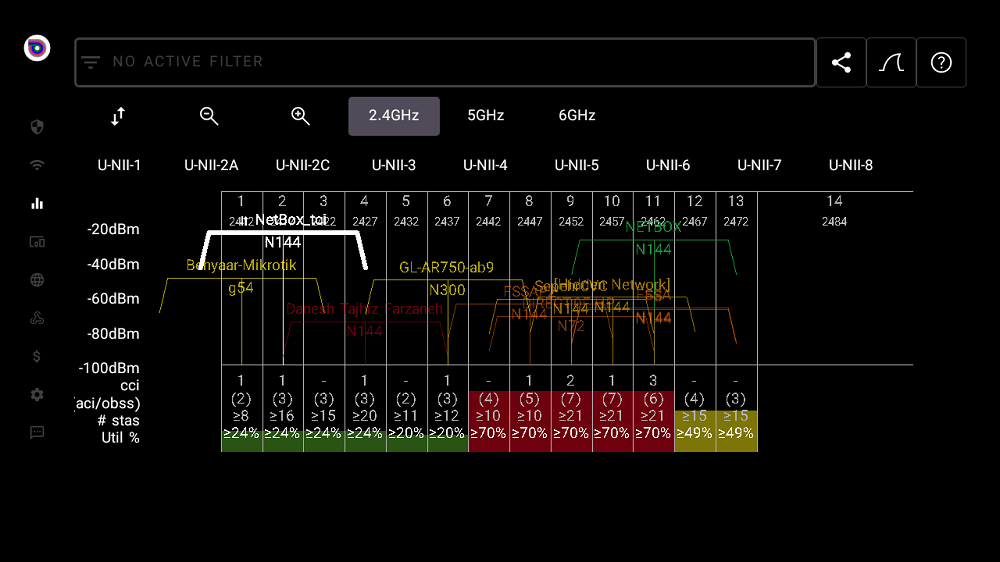This screenshot has width=1000, height=562.
Task: Select the U-NII-3 band label
Action: (x=394, y=165)
